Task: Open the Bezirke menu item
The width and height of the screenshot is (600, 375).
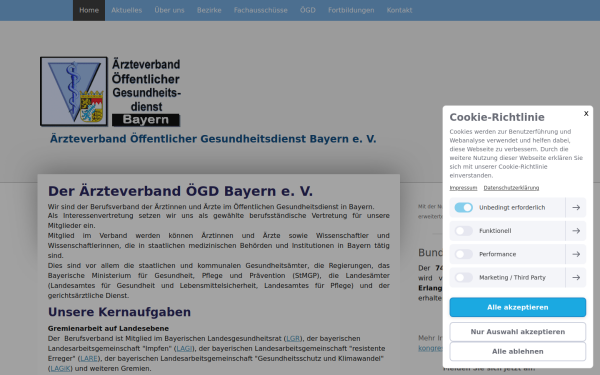Action: coord(209,10)
